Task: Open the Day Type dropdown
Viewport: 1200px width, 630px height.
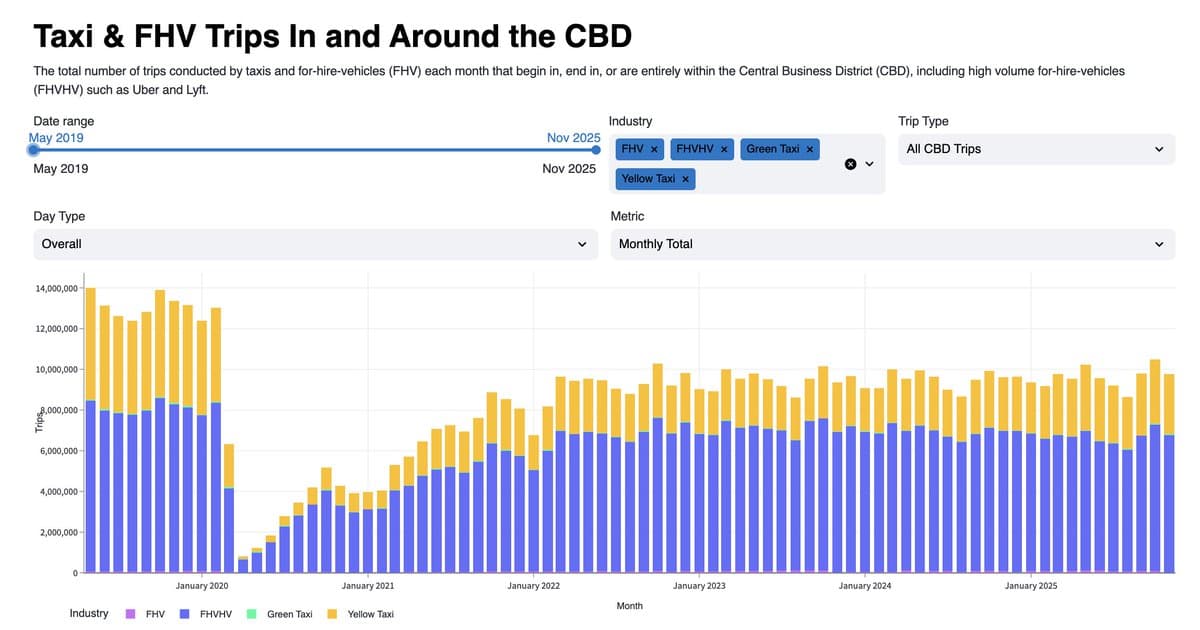Action: pos(314,244)
